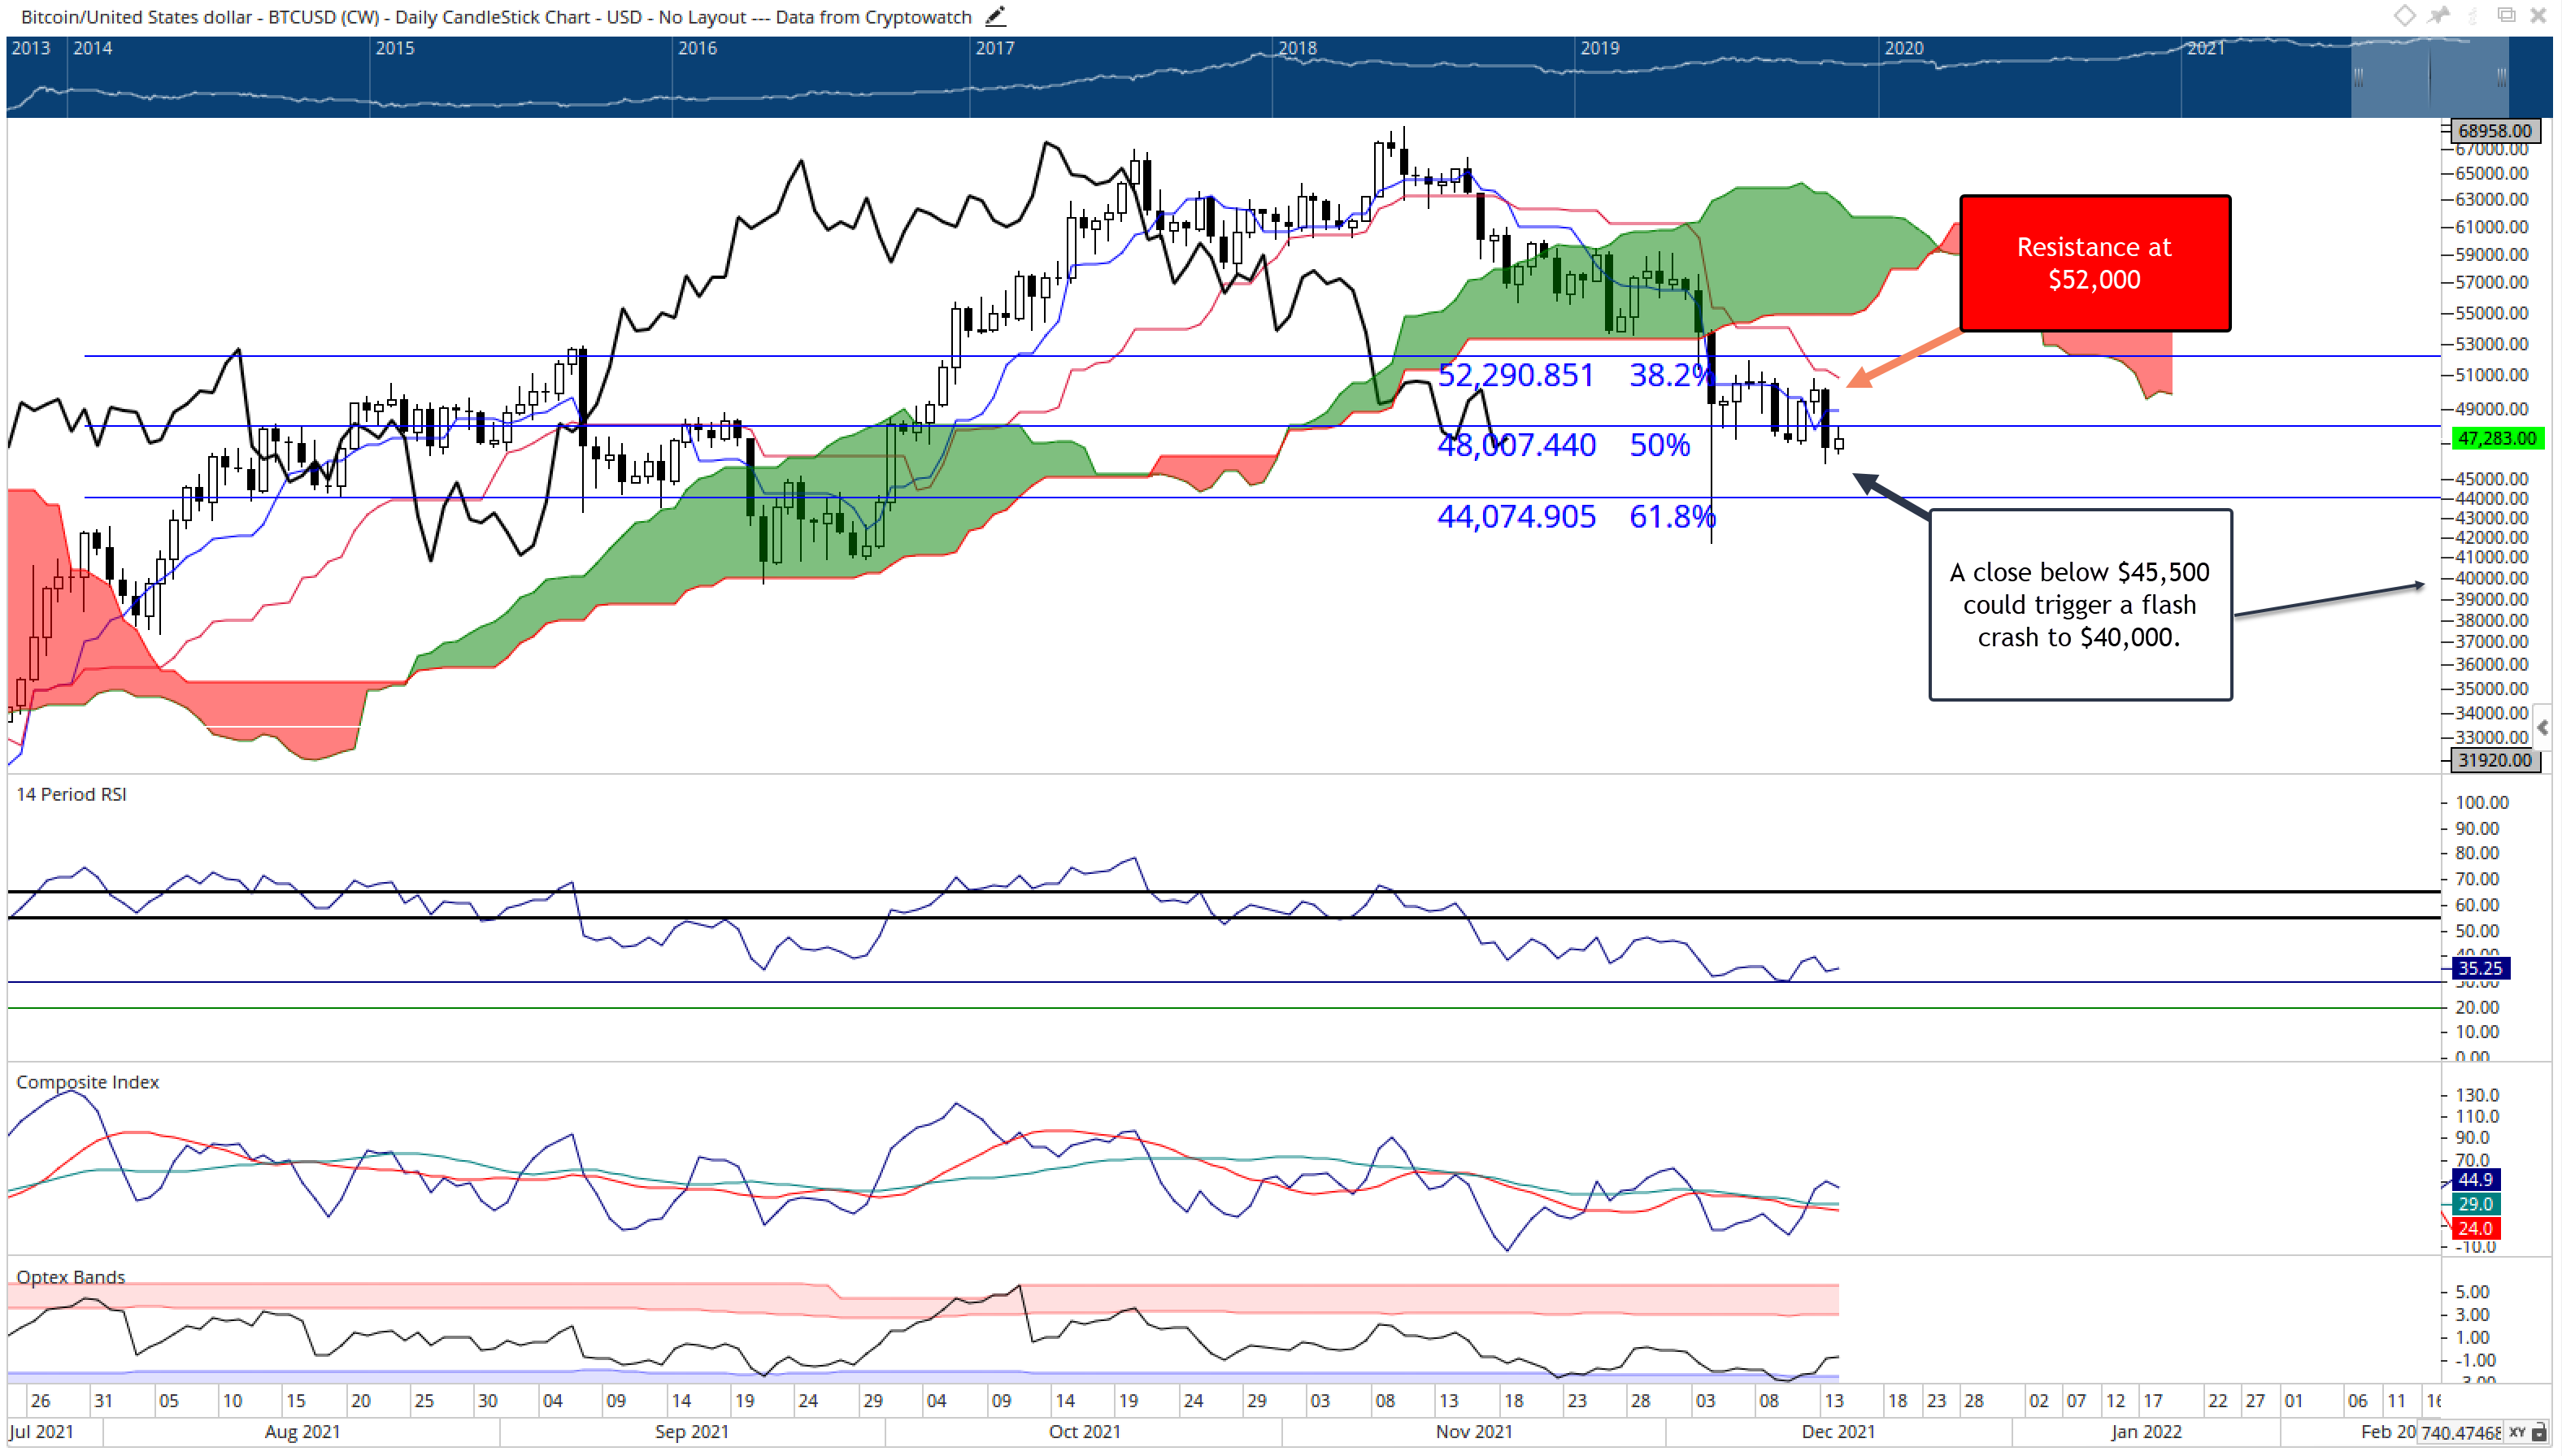Click the 740.4746 value field
This screenshot has height=1456, width=2562.
pos(2460,1433)
